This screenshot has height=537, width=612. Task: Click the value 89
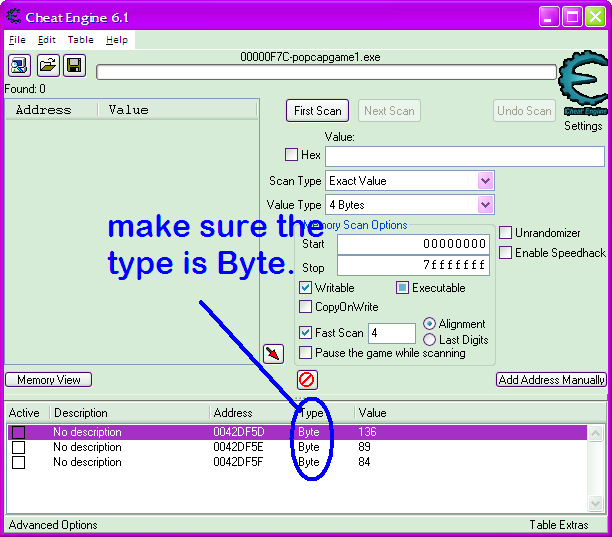[x=364, y=447]
